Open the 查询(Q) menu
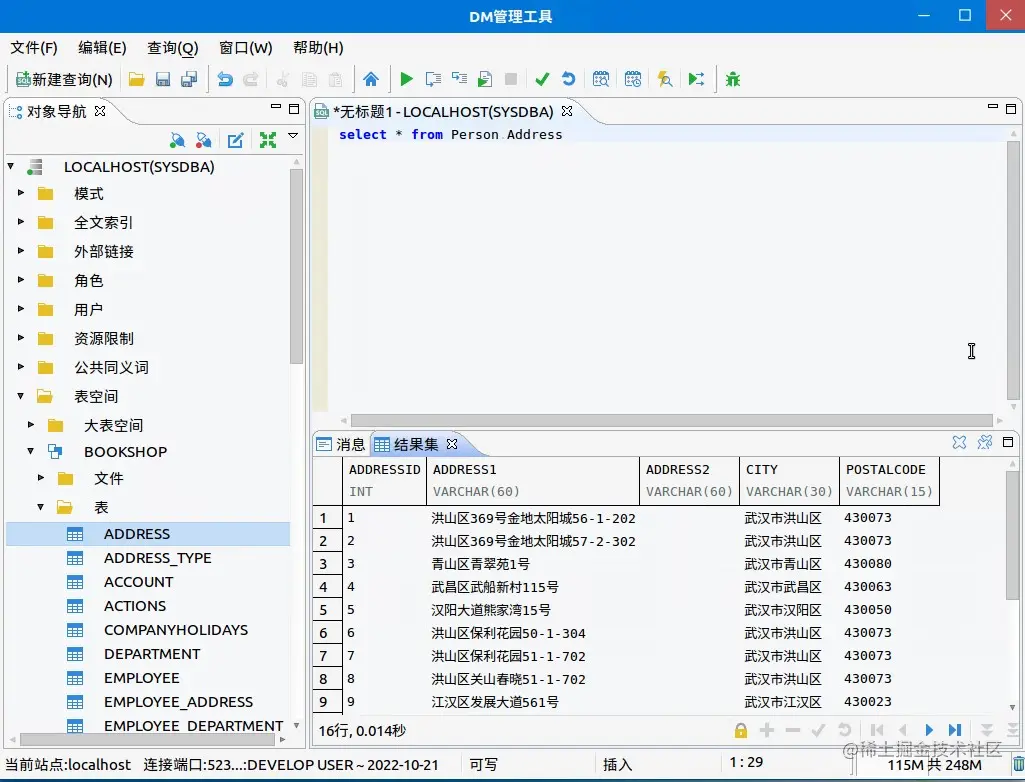 coord(173,48)
